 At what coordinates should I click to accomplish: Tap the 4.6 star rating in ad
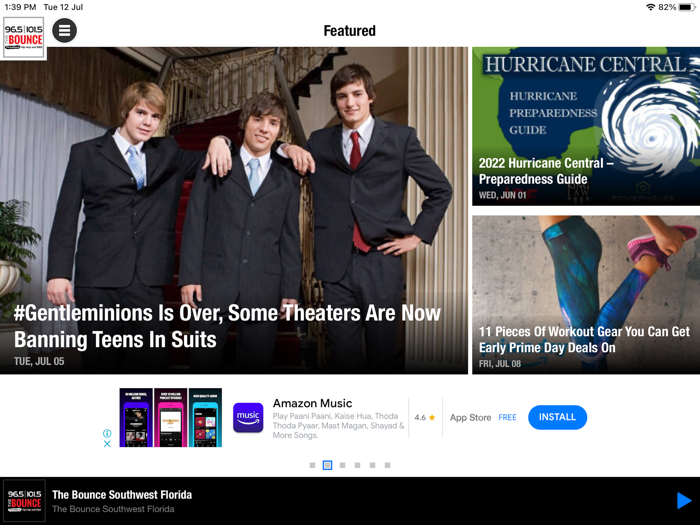[x=425, y=417]
